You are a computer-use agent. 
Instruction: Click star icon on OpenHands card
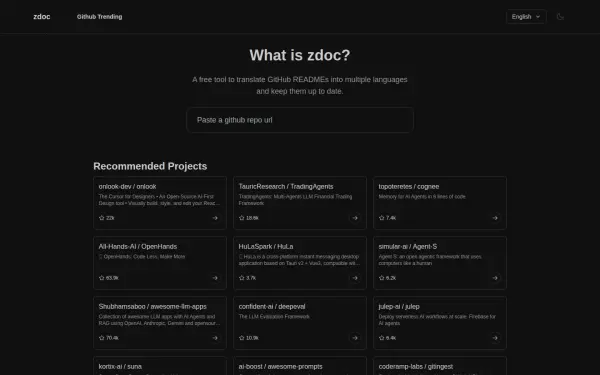[101, 278]
